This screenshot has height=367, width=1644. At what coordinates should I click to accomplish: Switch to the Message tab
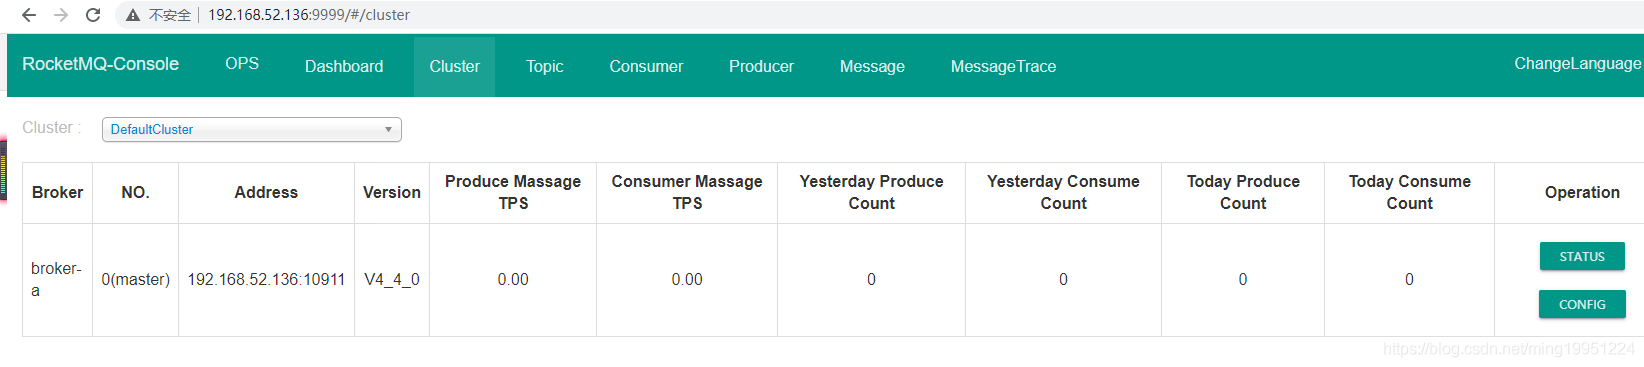click(872, 66)
